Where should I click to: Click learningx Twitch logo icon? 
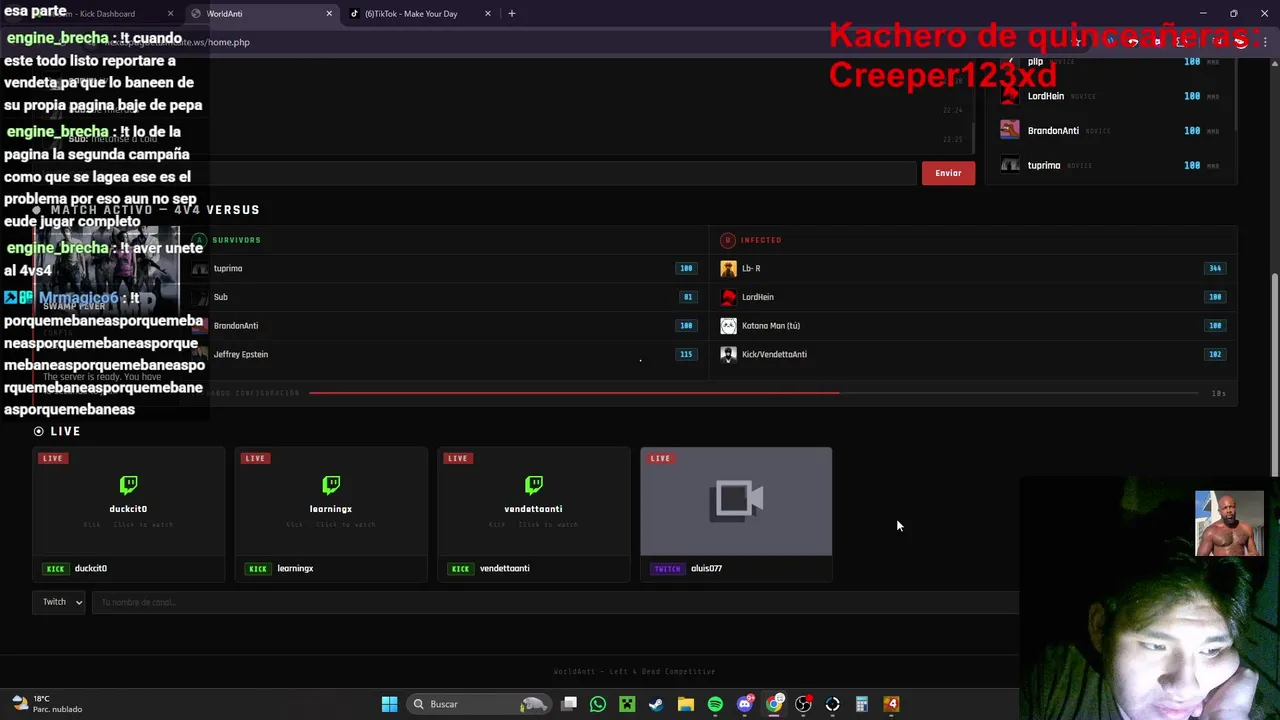click(331, 485)
